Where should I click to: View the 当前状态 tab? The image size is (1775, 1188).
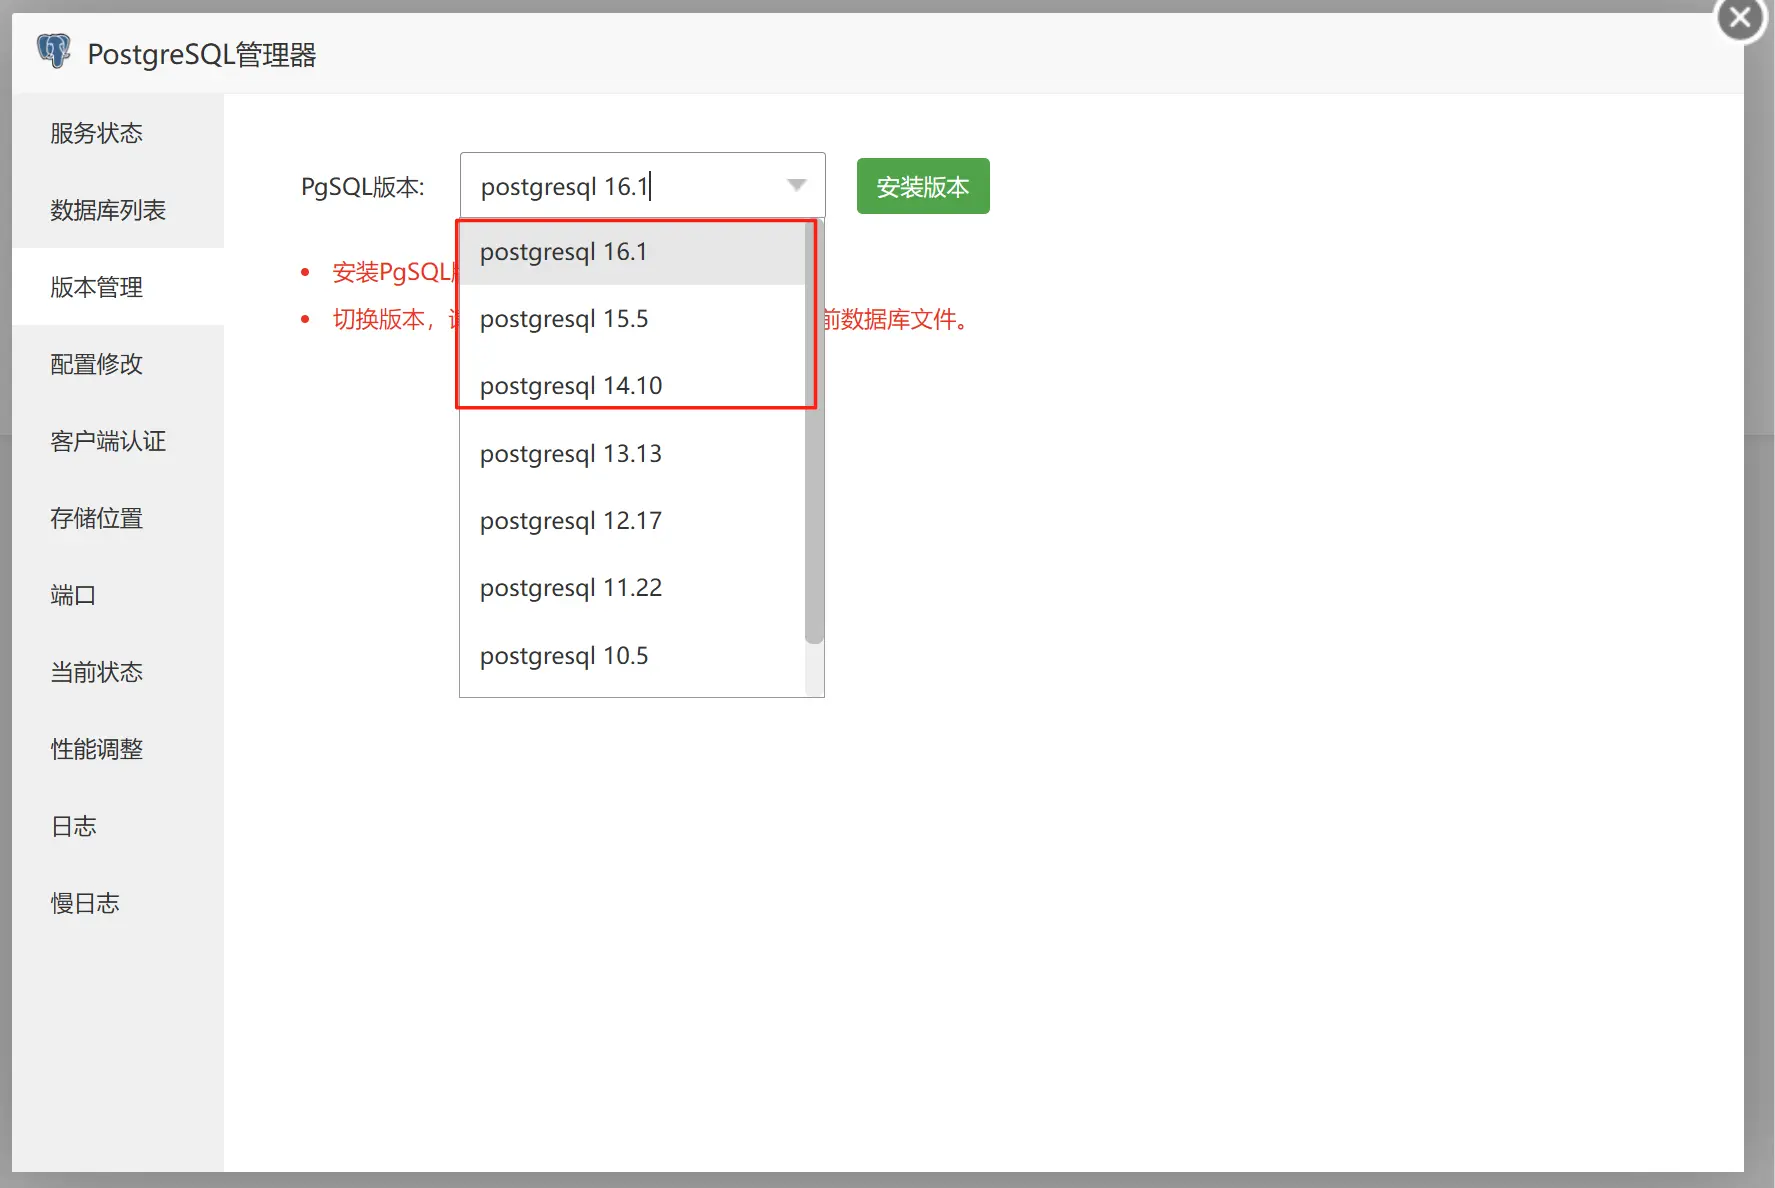[118, 672]
